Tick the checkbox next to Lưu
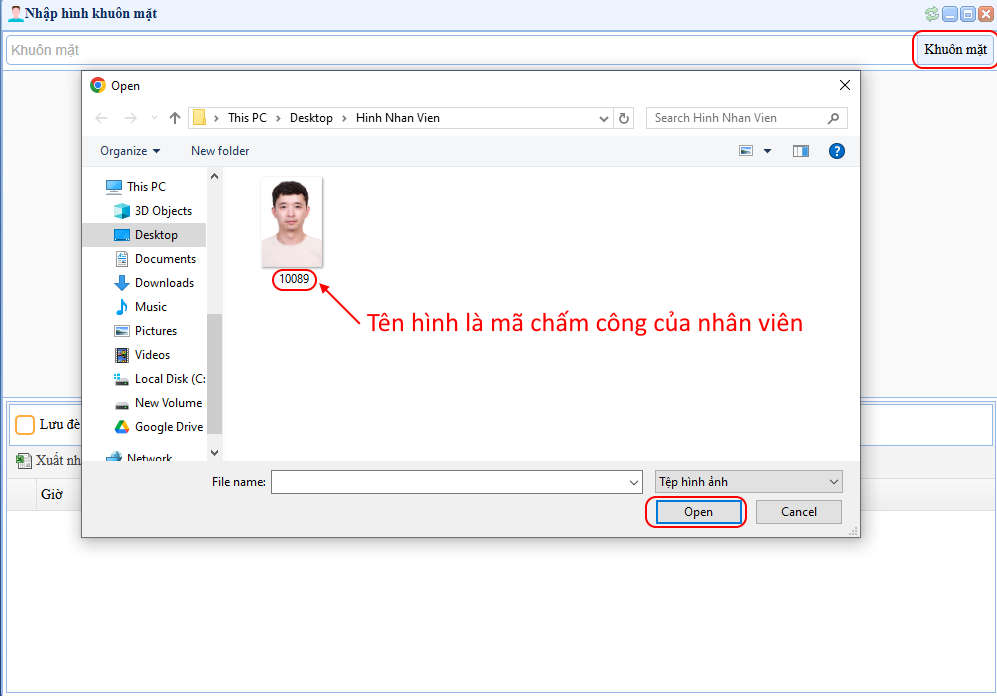Image resolution: width=997 pixels, height=696 pixels. click(25, 425)
